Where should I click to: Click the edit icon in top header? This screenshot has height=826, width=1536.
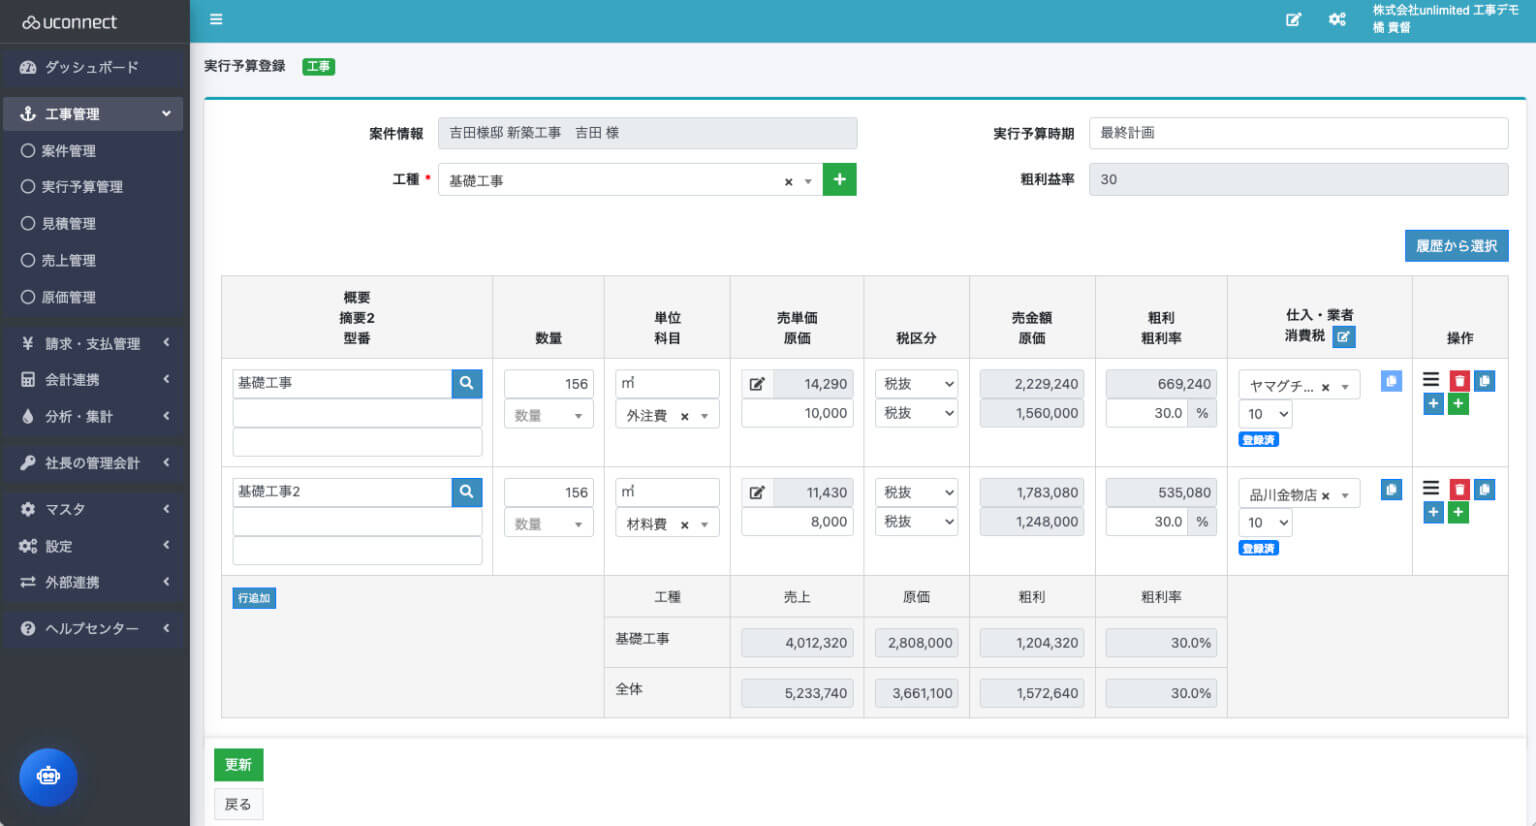1293,19
